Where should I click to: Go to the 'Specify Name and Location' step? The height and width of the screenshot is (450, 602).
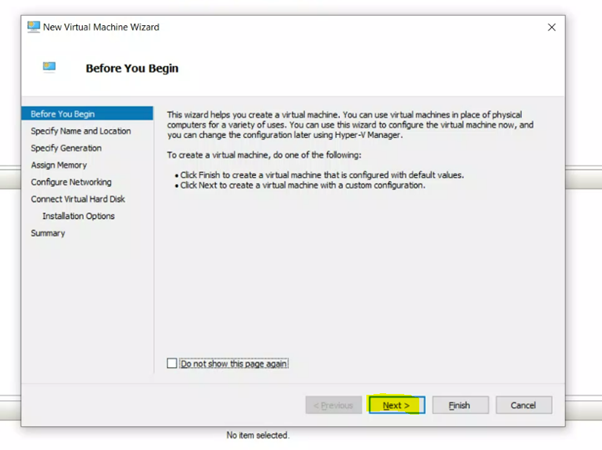pyautogui.click(x=80, y=131)
